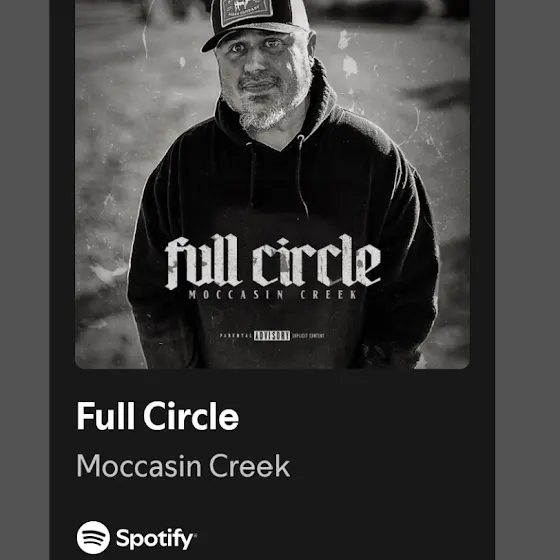560x560 pixels.
Task: Click the round Spotify logo icon
Action: point(93,537)
